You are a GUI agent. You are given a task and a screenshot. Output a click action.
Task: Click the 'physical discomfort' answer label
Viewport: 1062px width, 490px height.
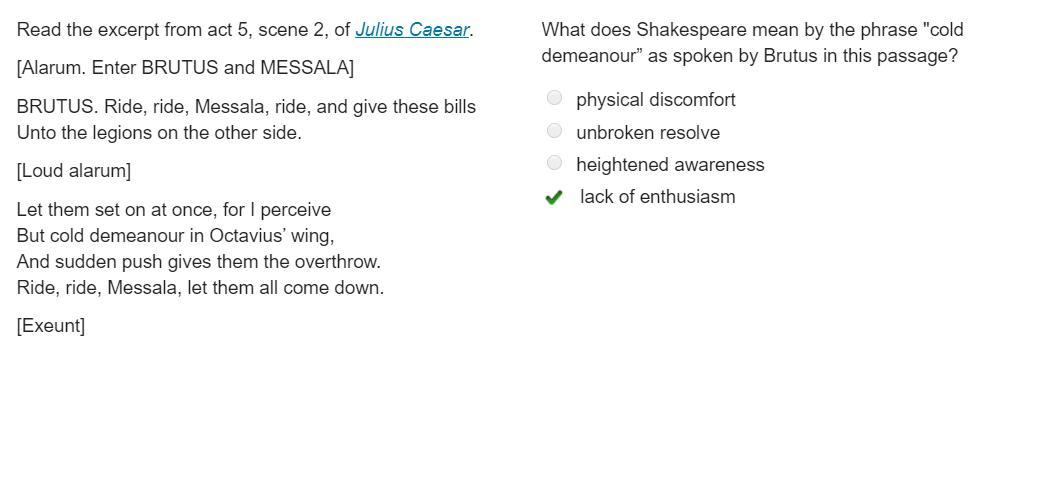656,100
